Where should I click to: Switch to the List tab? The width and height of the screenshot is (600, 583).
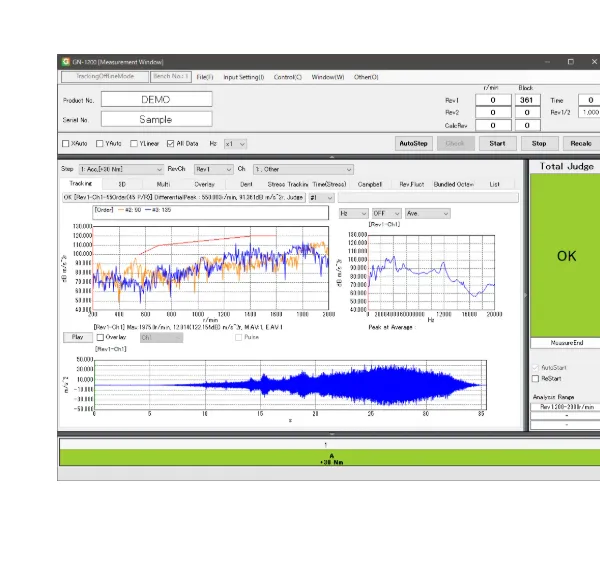494,184
